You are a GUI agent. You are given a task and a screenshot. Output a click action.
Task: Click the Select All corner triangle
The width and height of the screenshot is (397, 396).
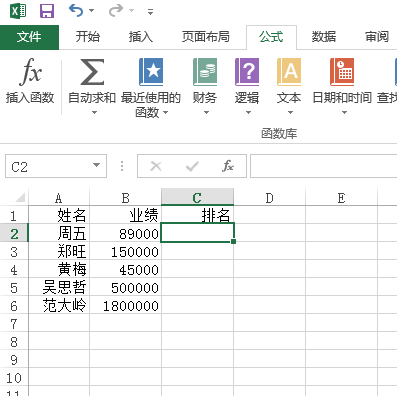coord(19,197)
